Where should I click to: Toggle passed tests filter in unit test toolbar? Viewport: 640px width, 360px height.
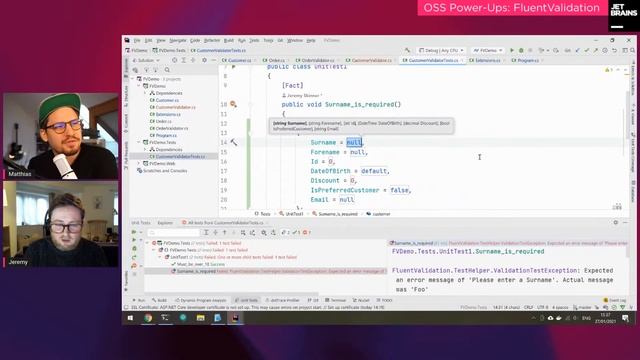click(x=296, y=232)
